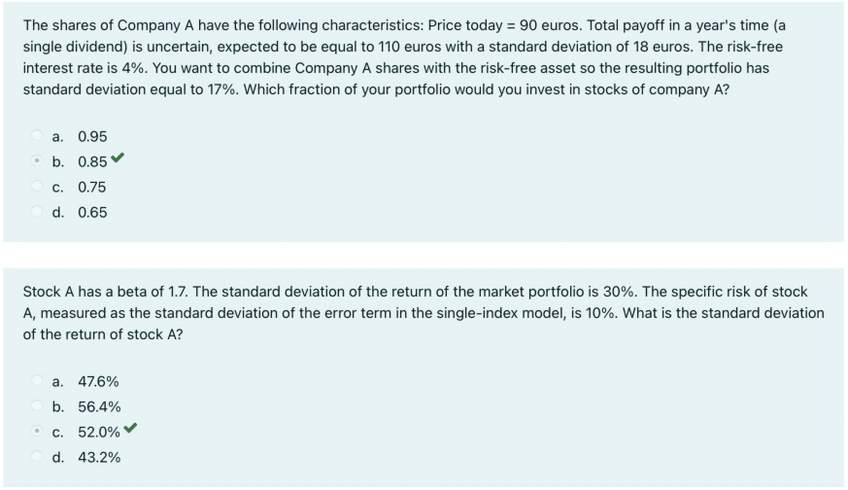
Task: Pick radio button for 43.2% answer
Action: (38, 457)
